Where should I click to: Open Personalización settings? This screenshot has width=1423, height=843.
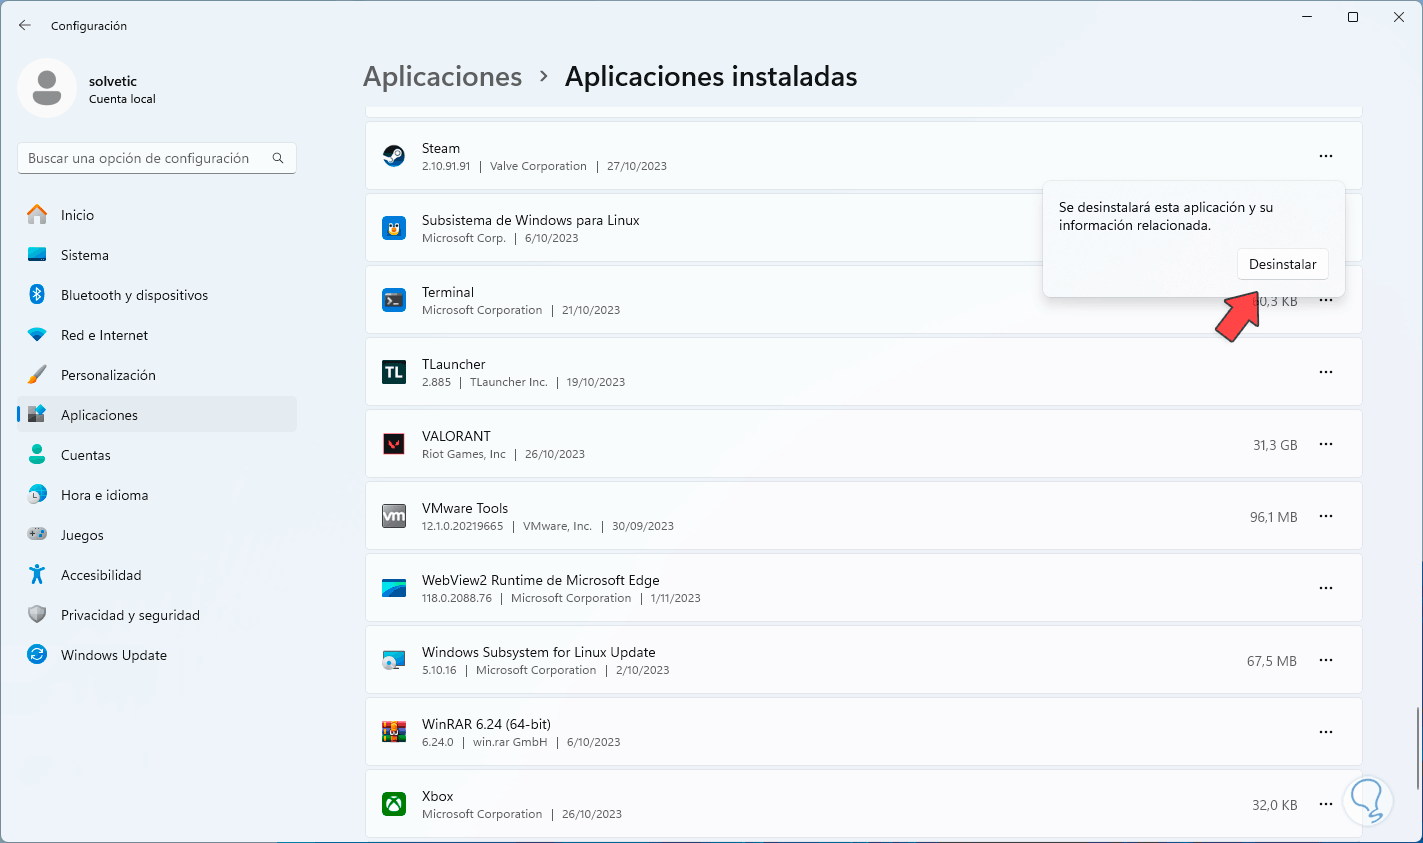157,375
